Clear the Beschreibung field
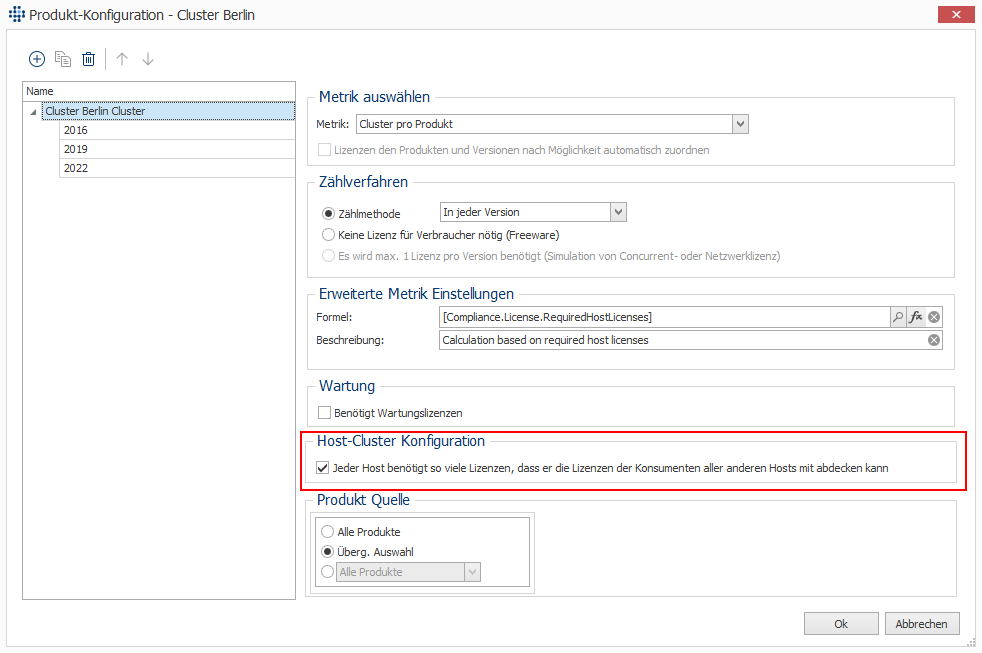The height and width of the screenshot is (653, 982). click(x=934, y=340)
